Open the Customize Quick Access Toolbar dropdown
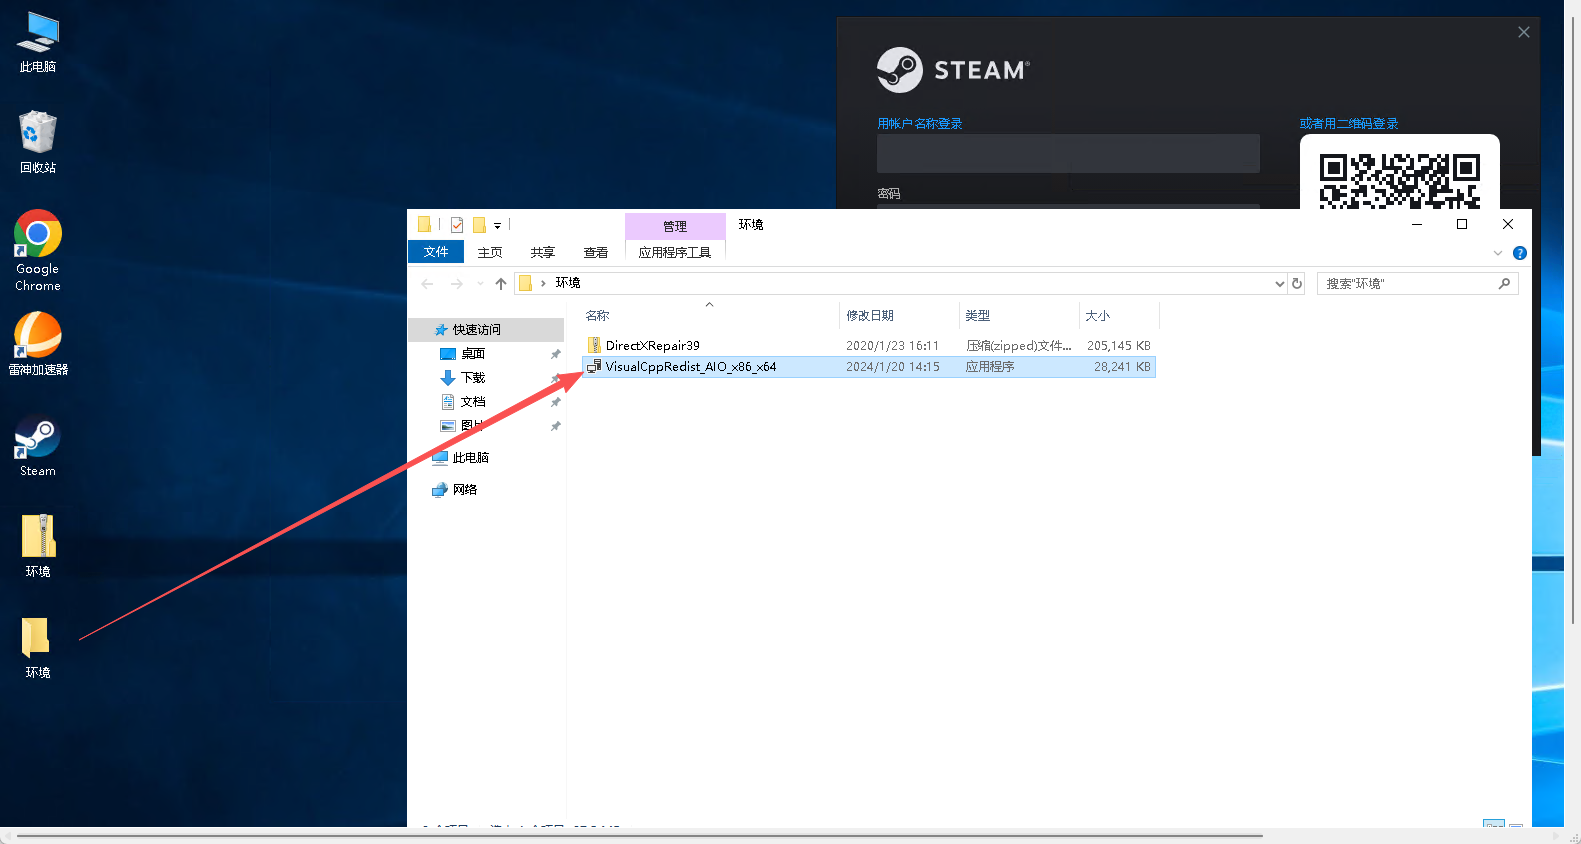This screenshot has height=844, width=1581. [x=497, y=226]
